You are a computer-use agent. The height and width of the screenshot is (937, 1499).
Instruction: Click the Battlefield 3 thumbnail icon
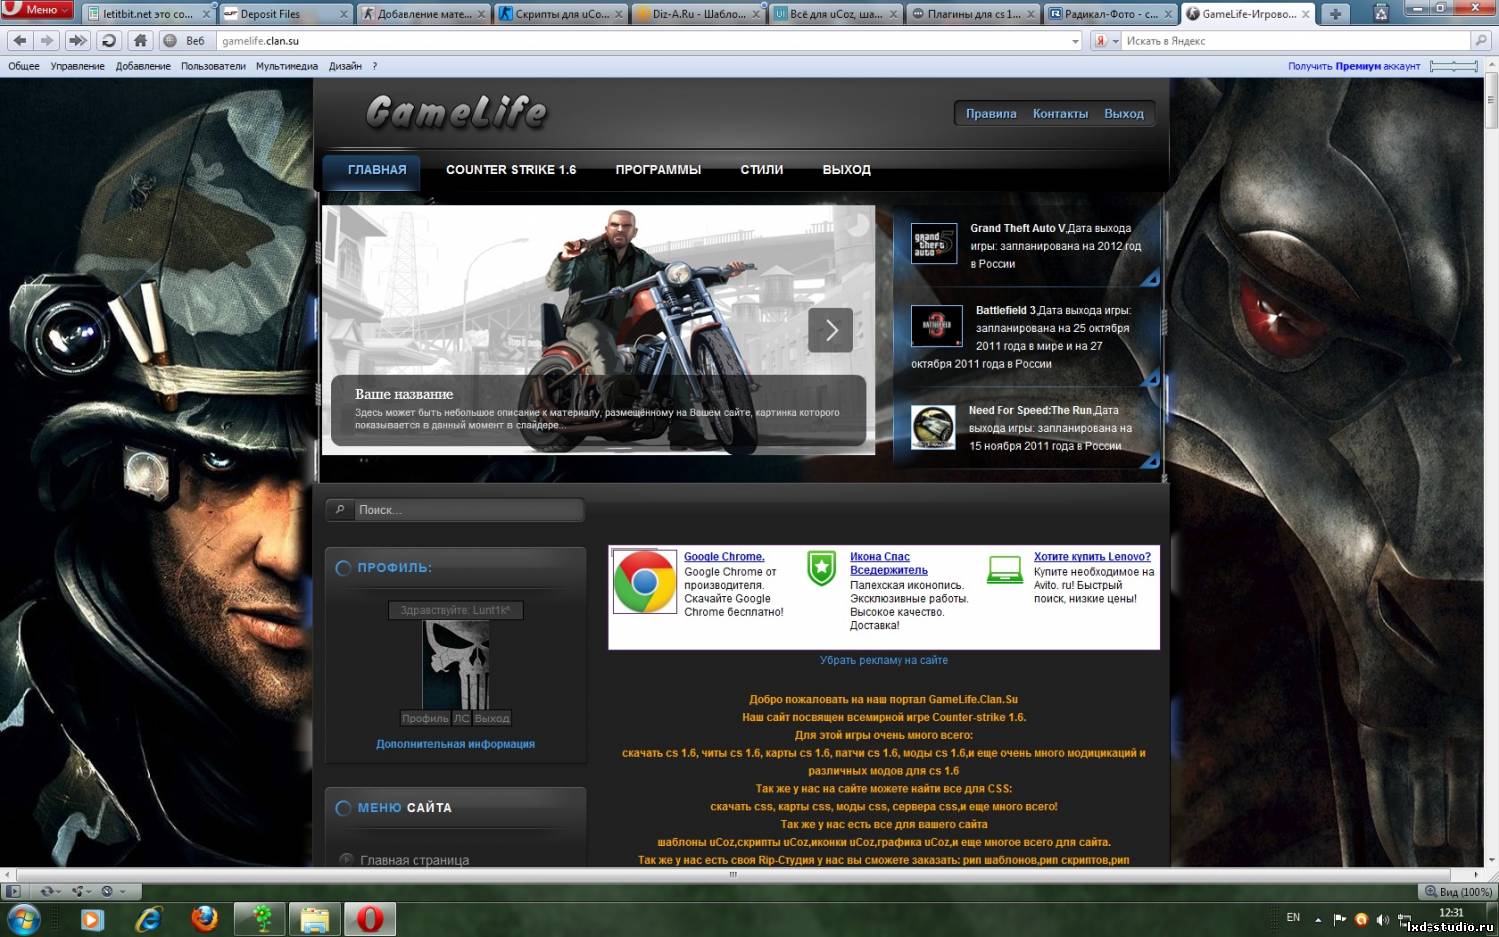coord(936,326)
